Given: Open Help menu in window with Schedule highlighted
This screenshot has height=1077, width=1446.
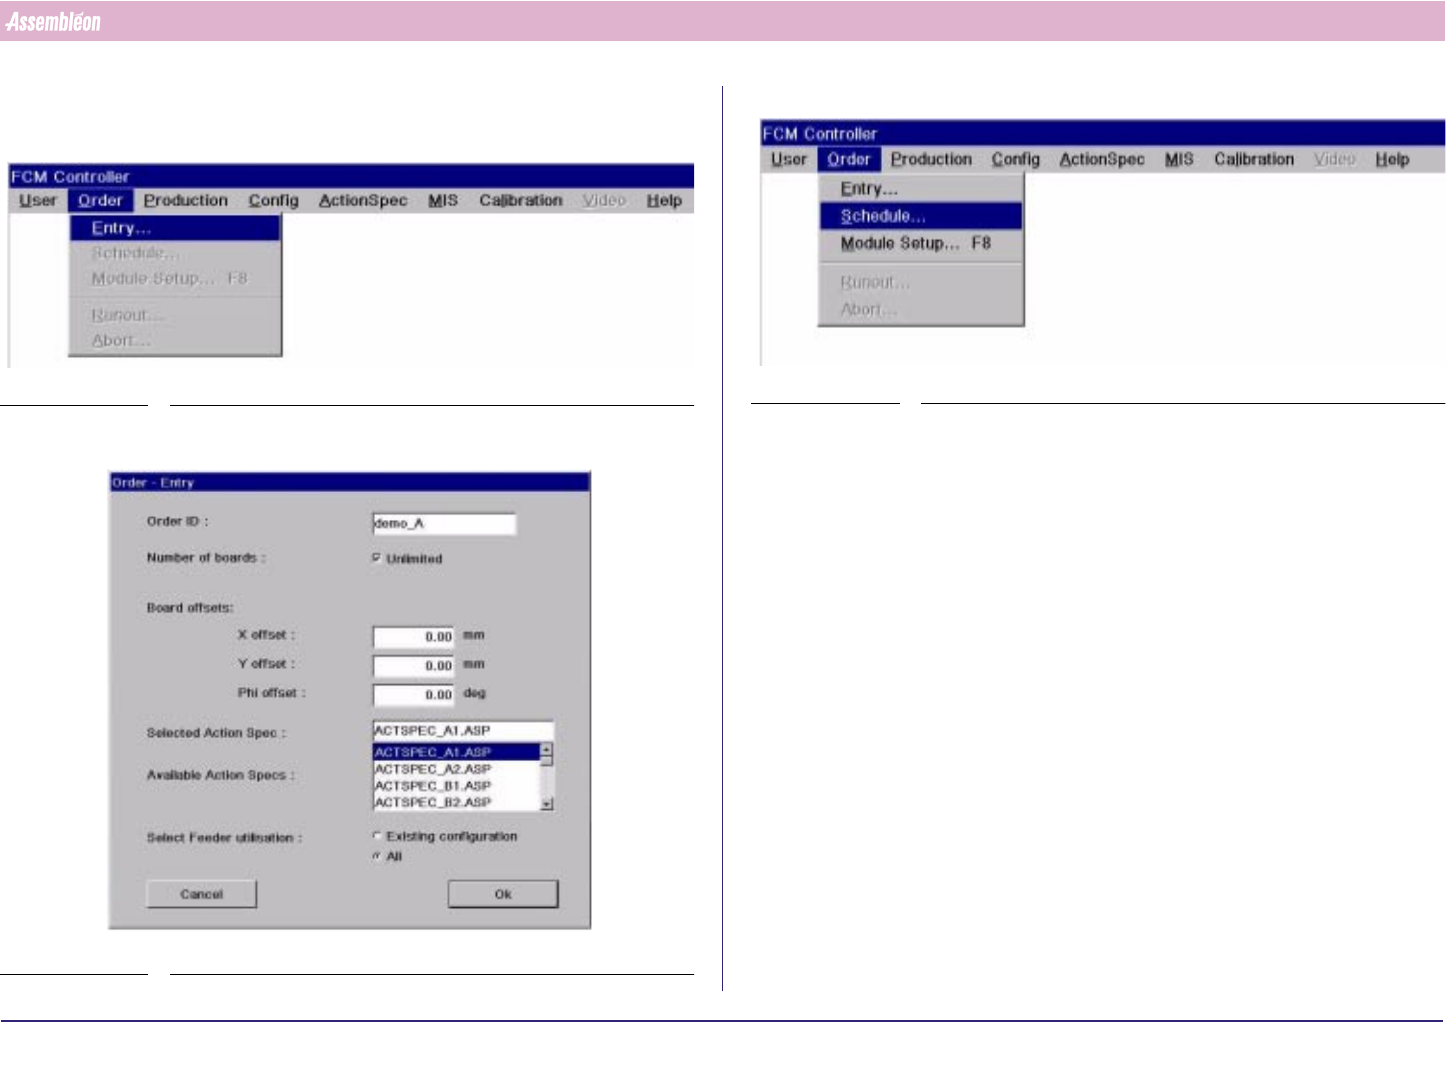Looking at the screenshot, I should pyautogui.click(x=1392, y=159).
